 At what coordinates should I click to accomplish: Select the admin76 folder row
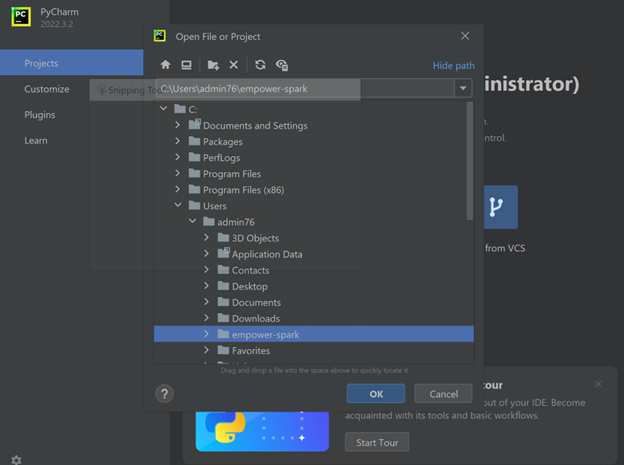click(x=314, y=222)
